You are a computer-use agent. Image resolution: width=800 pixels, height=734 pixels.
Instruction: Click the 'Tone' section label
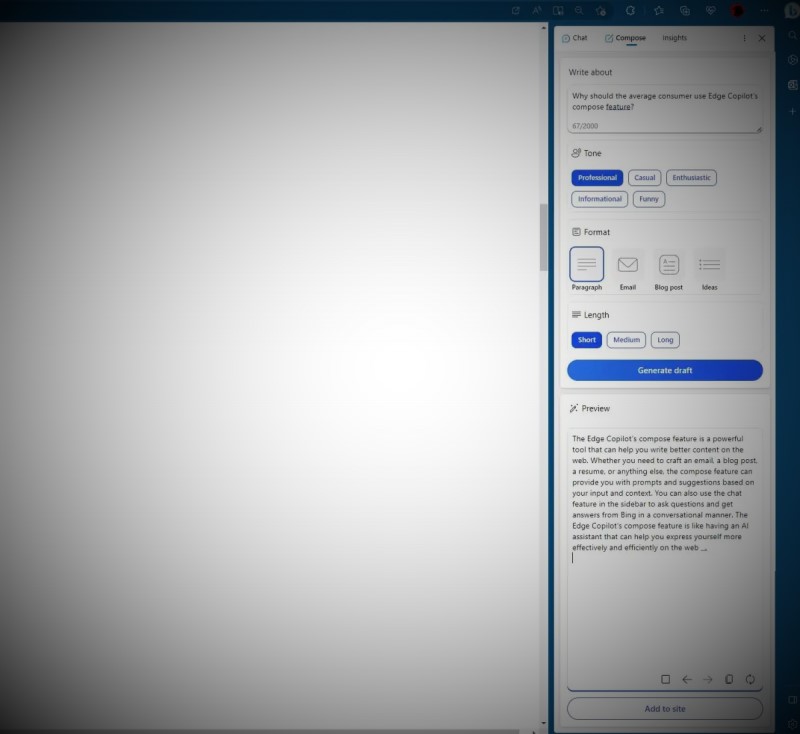pyautogui.click(x=592, y=153)
